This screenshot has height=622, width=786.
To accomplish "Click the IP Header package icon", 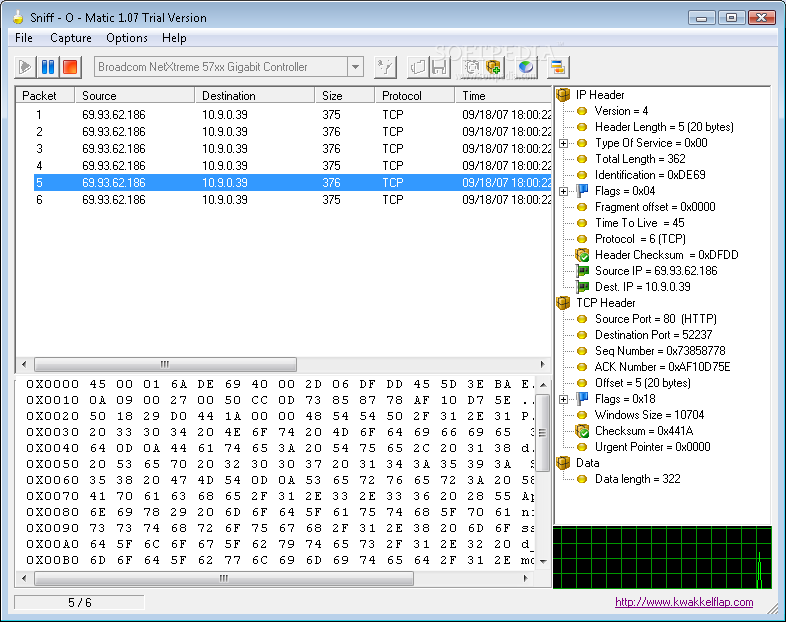I will tap(563, 95).
